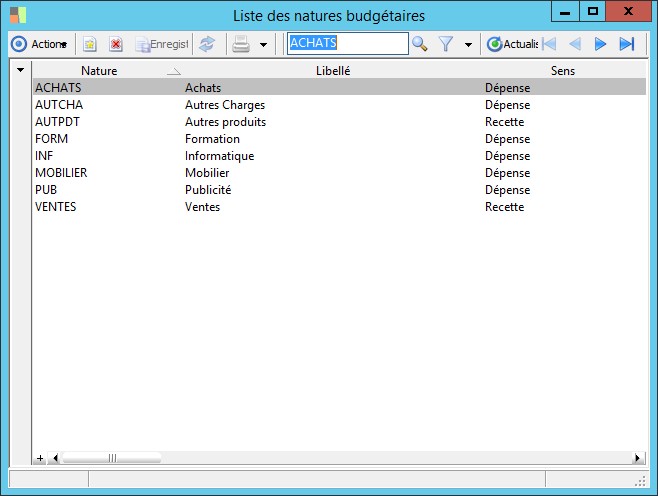Open the Actions menu
Viewport: 658px width, 496px height.
point(39,44)
